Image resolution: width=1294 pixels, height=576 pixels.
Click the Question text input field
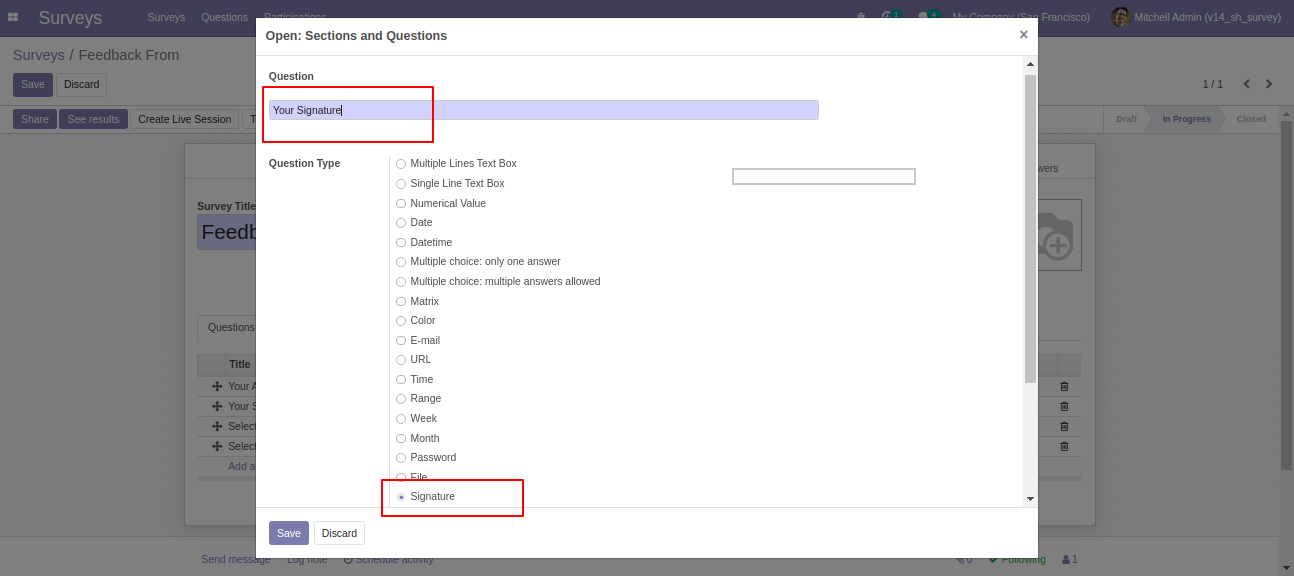click(543, 110)
